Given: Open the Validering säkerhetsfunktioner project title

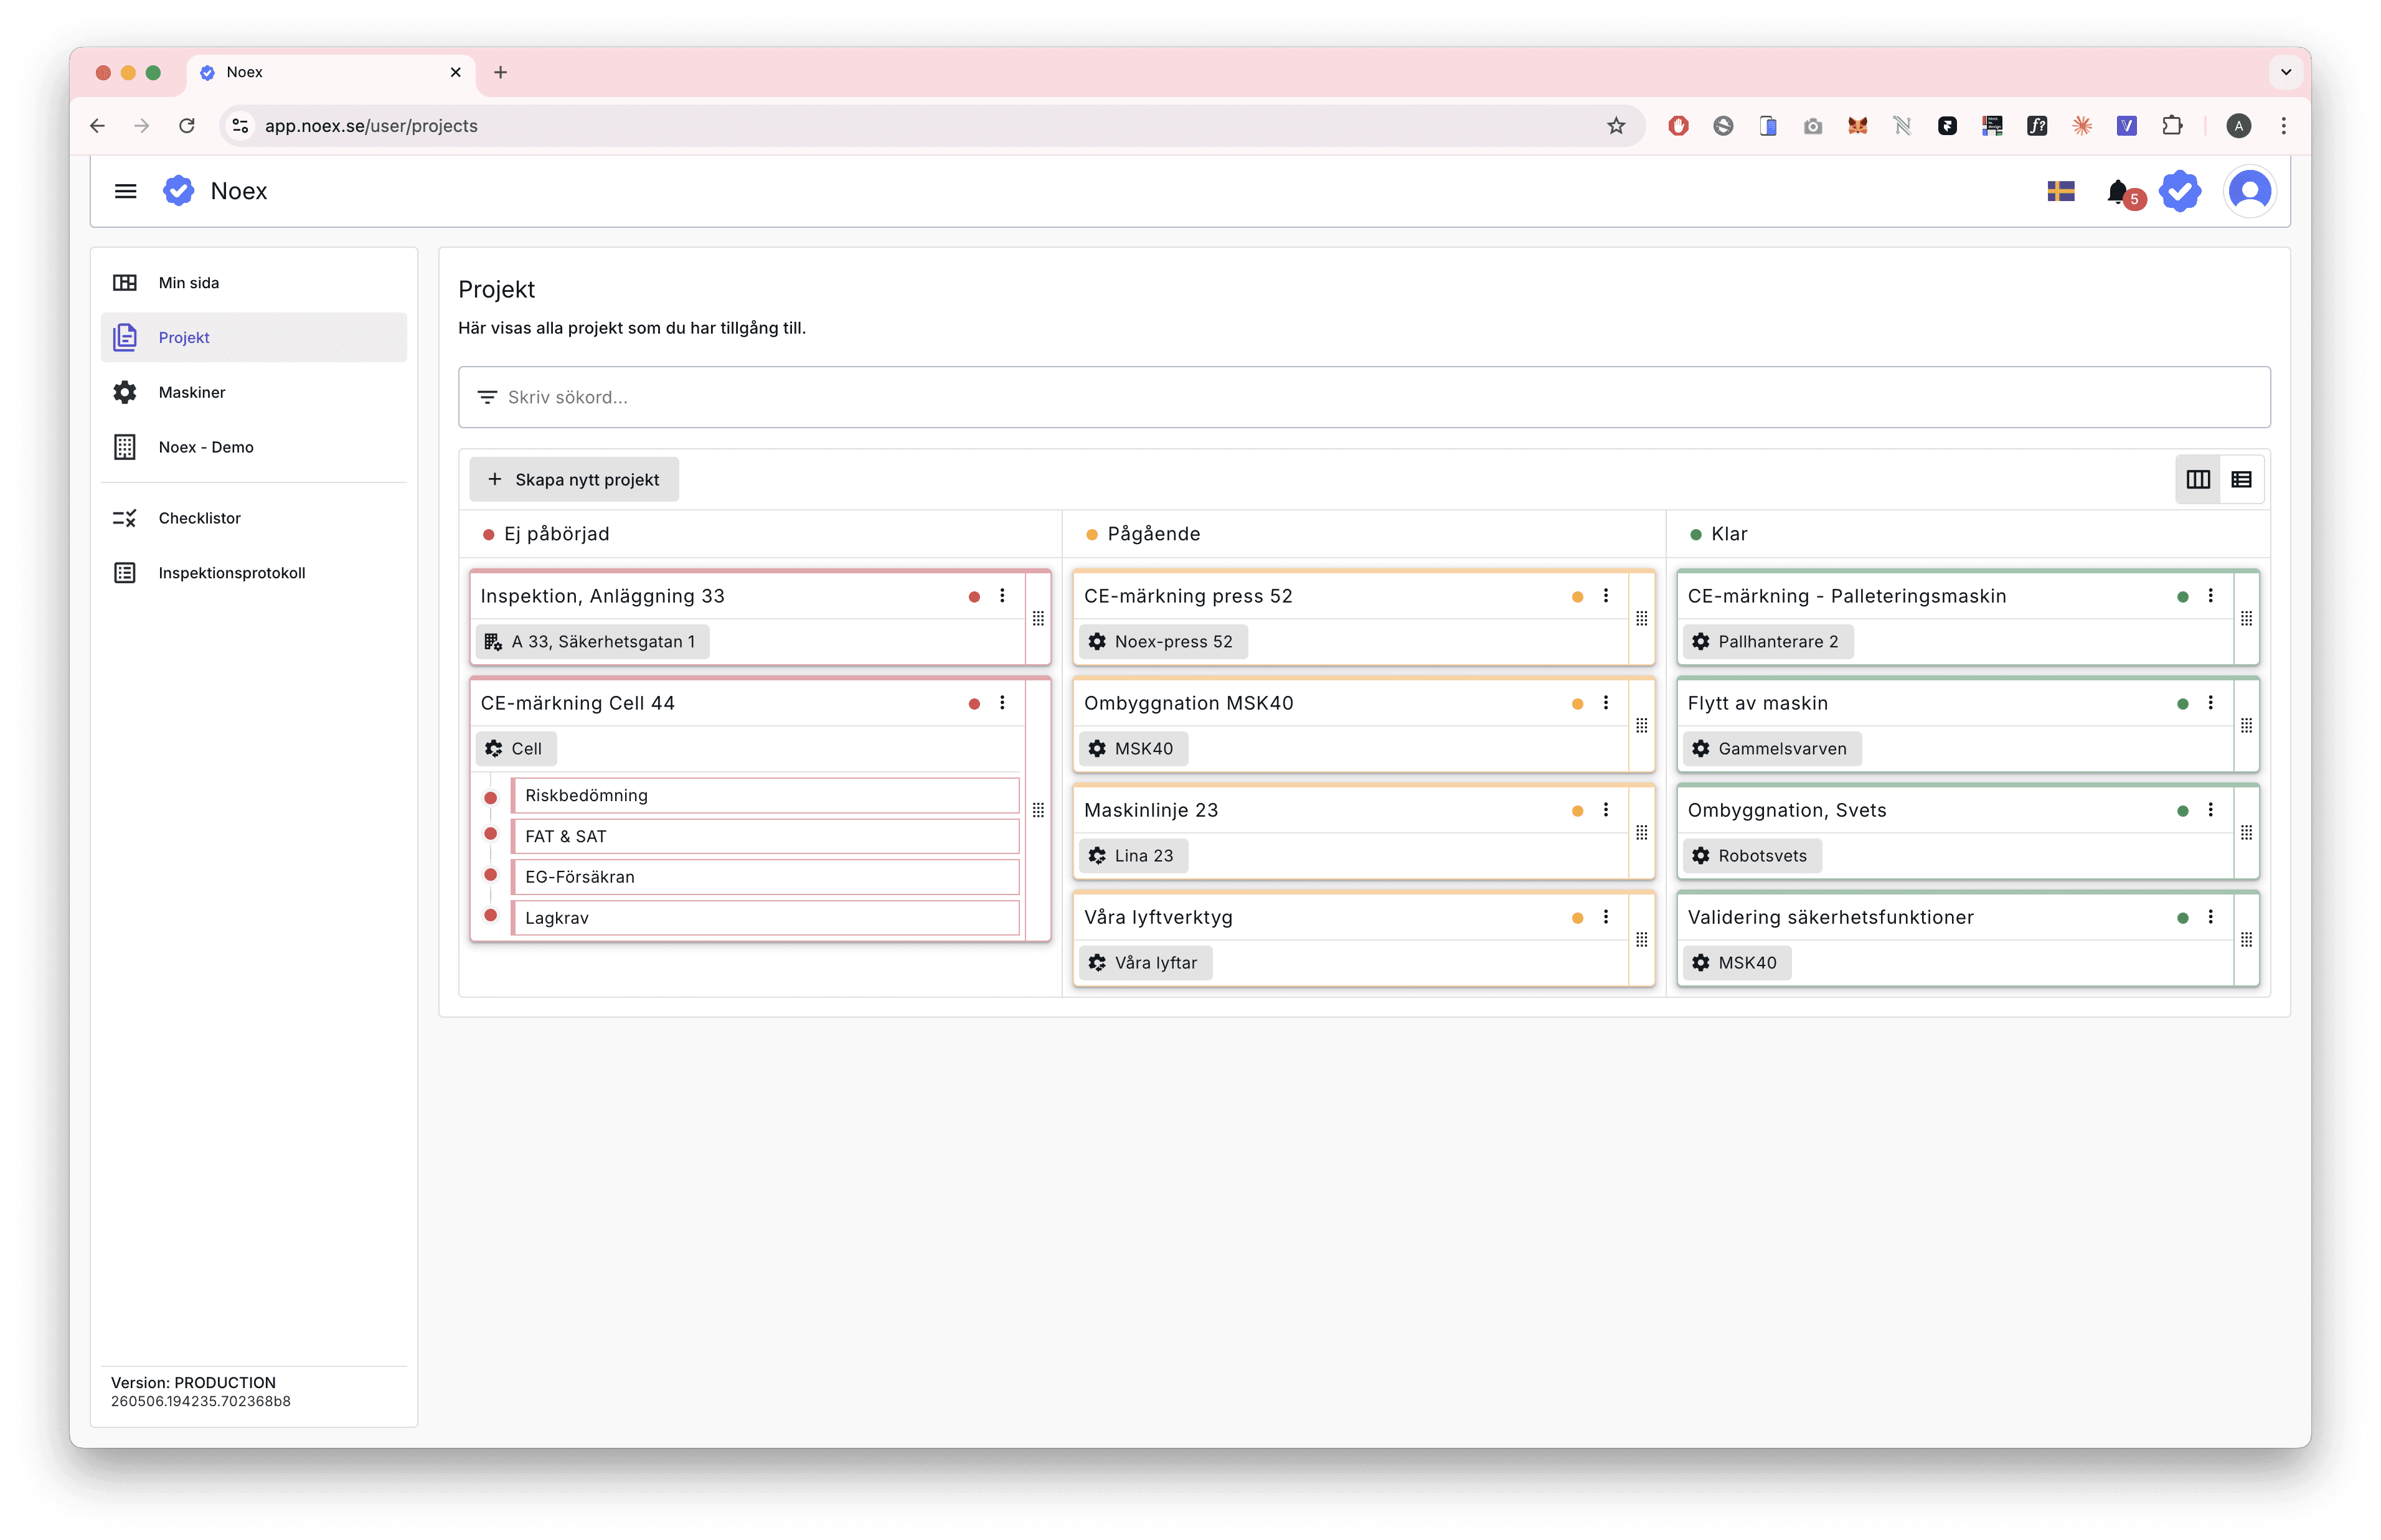Looking at the screenshot, I should tap(1830, 917).
